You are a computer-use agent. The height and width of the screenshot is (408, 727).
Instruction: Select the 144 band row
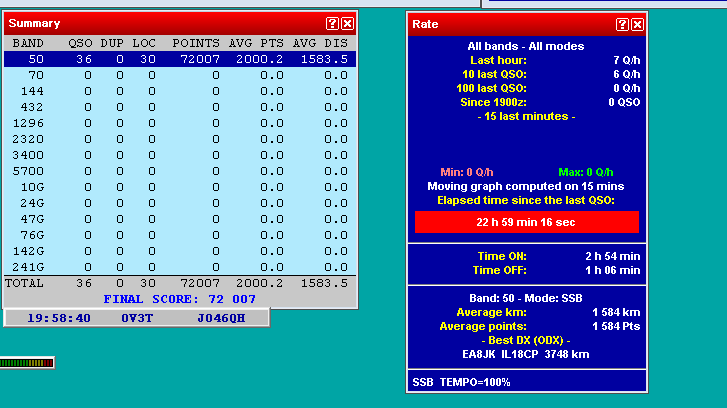[180, 91]
